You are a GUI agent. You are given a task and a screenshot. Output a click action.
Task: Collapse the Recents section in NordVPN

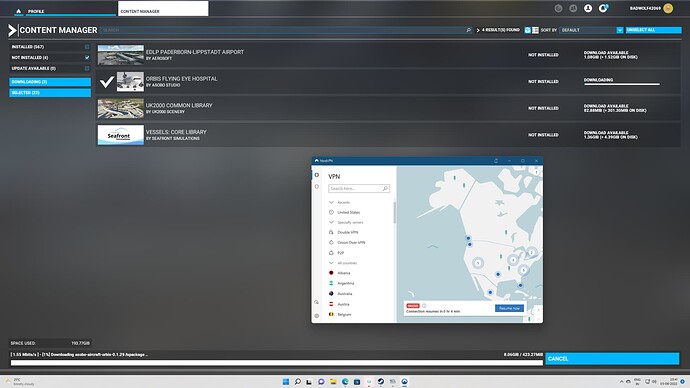pos(331,202)
